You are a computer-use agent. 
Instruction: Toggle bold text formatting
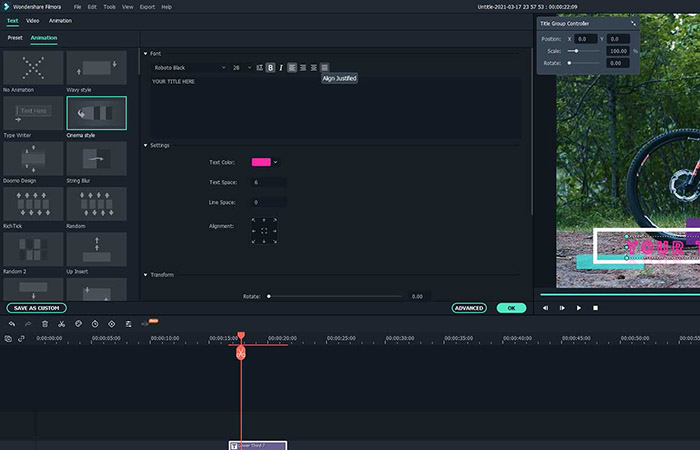(x=271, y=67)
